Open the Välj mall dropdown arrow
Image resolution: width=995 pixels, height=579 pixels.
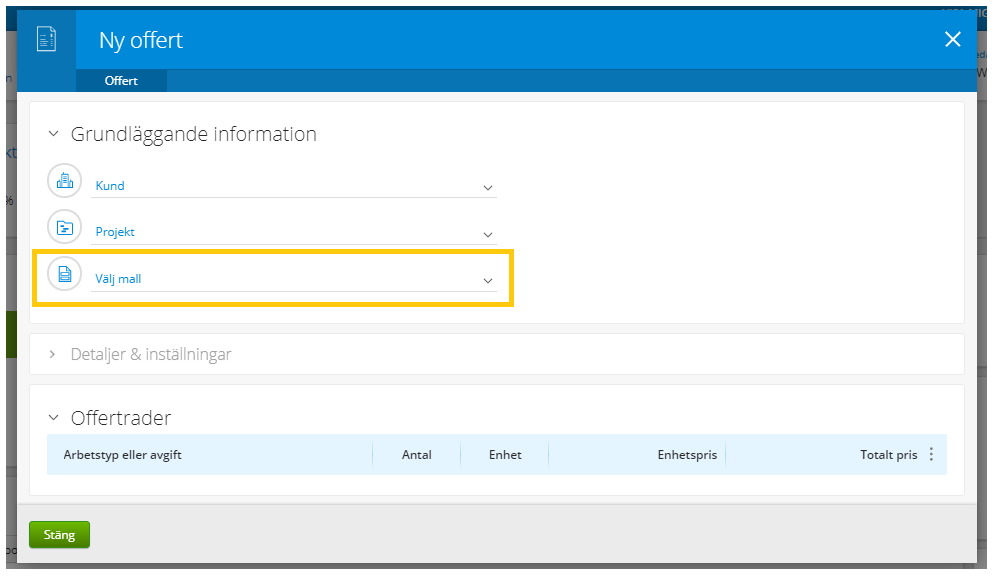point(487,281)
